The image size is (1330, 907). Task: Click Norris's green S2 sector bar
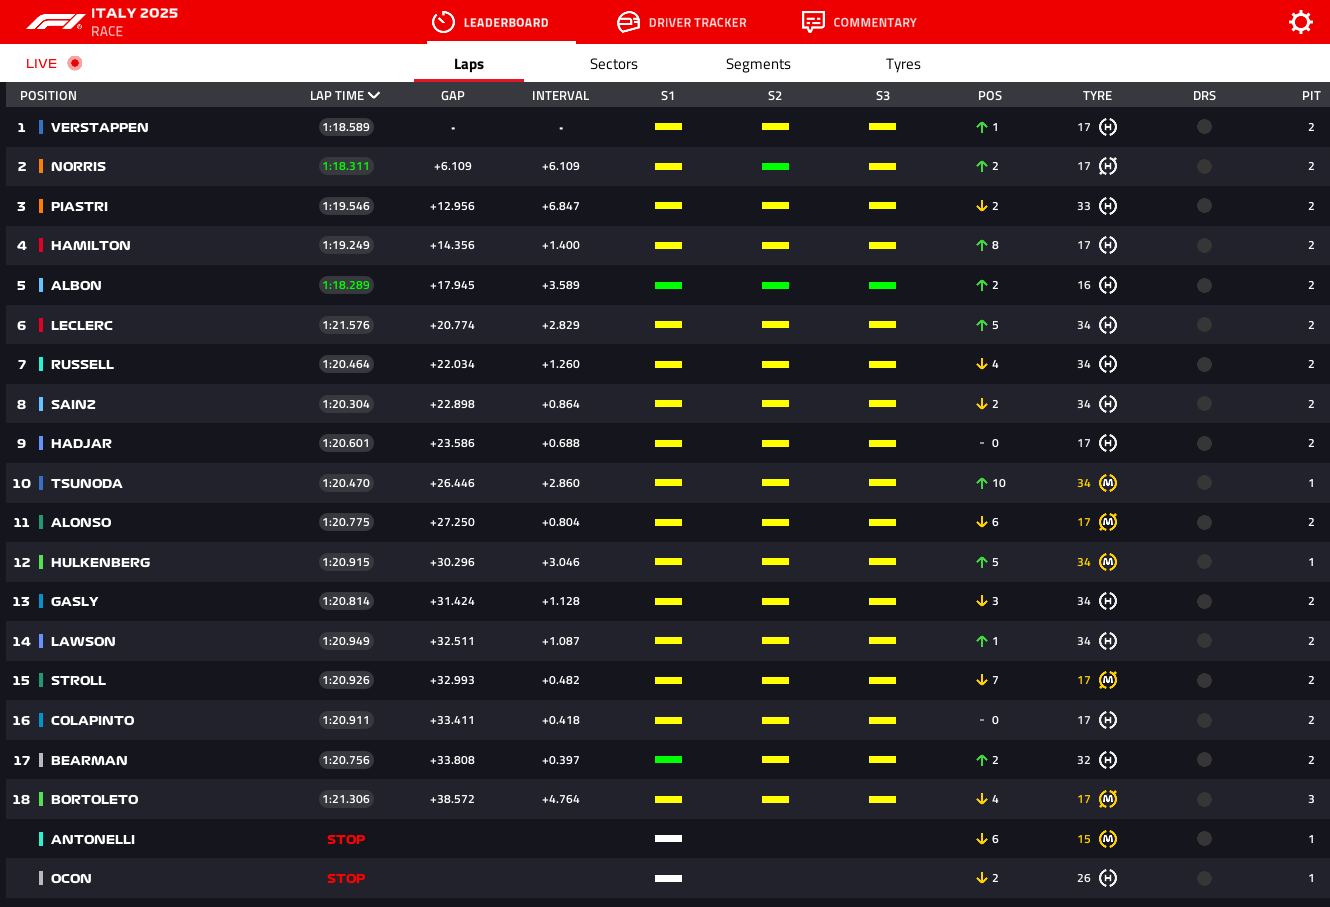click(775, 166)
